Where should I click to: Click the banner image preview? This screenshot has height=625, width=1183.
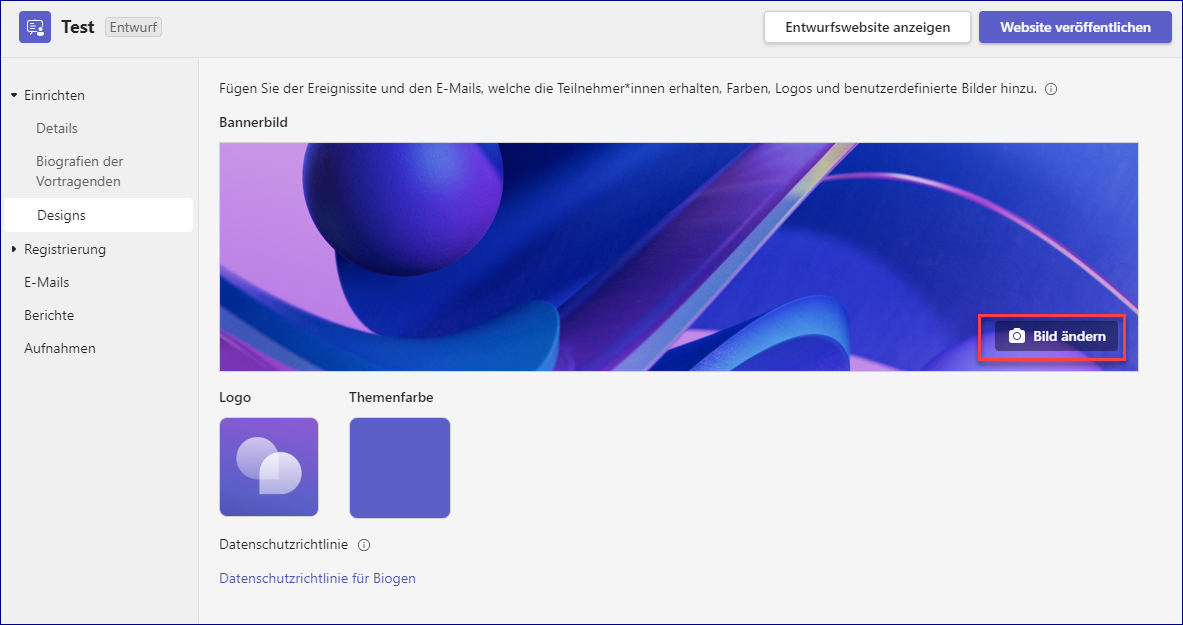pyautogui.click(x=678, y=257)
